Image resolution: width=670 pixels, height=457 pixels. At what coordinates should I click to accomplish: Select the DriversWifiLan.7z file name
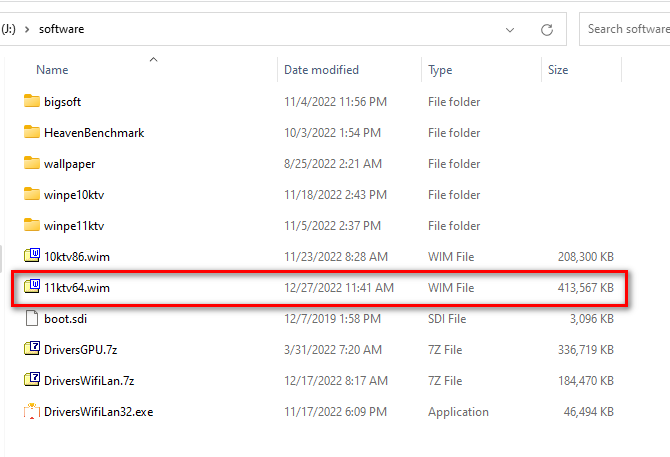89,381
